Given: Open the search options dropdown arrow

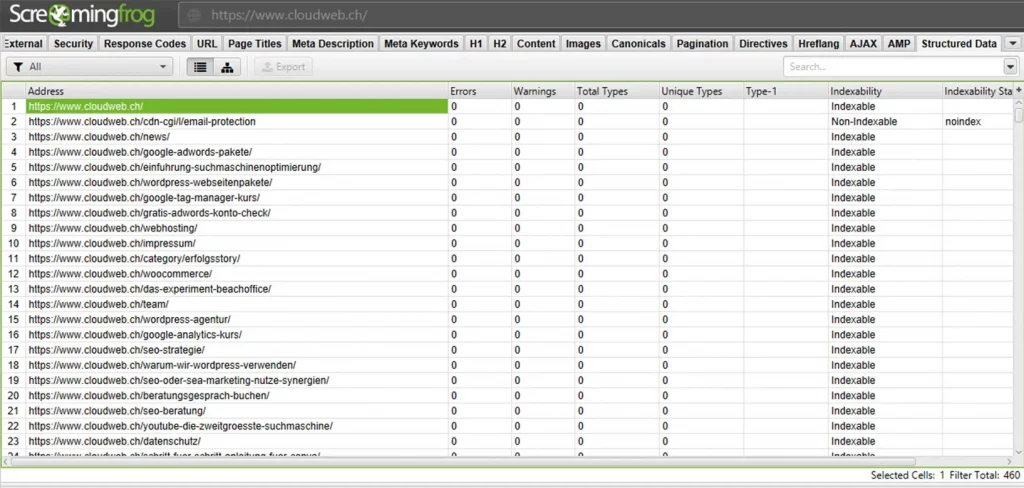Looking at the screenshot, I should 1011,67.
